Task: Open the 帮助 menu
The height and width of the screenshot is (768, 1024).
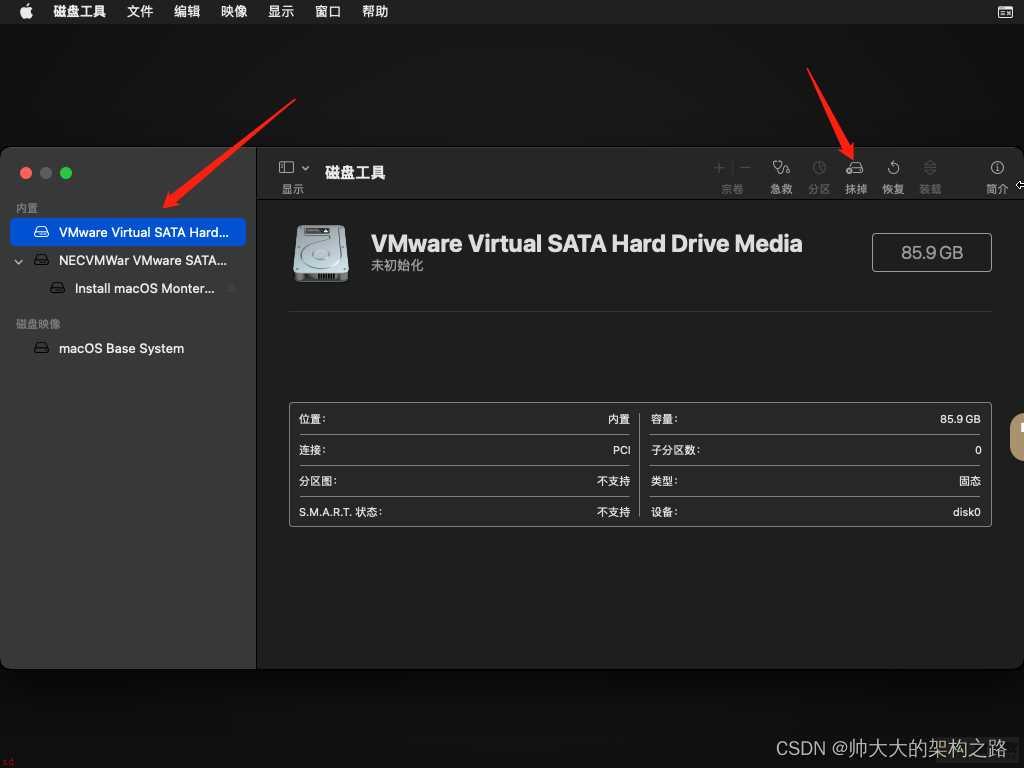Action: [x=375, y=11]
